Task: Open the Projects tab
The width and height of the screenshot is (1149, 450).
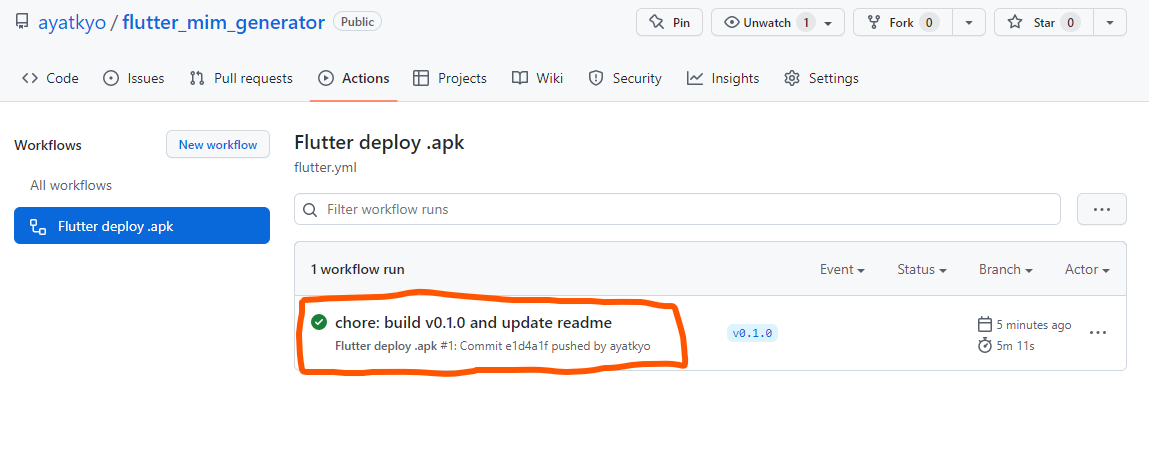Action: 450,78
